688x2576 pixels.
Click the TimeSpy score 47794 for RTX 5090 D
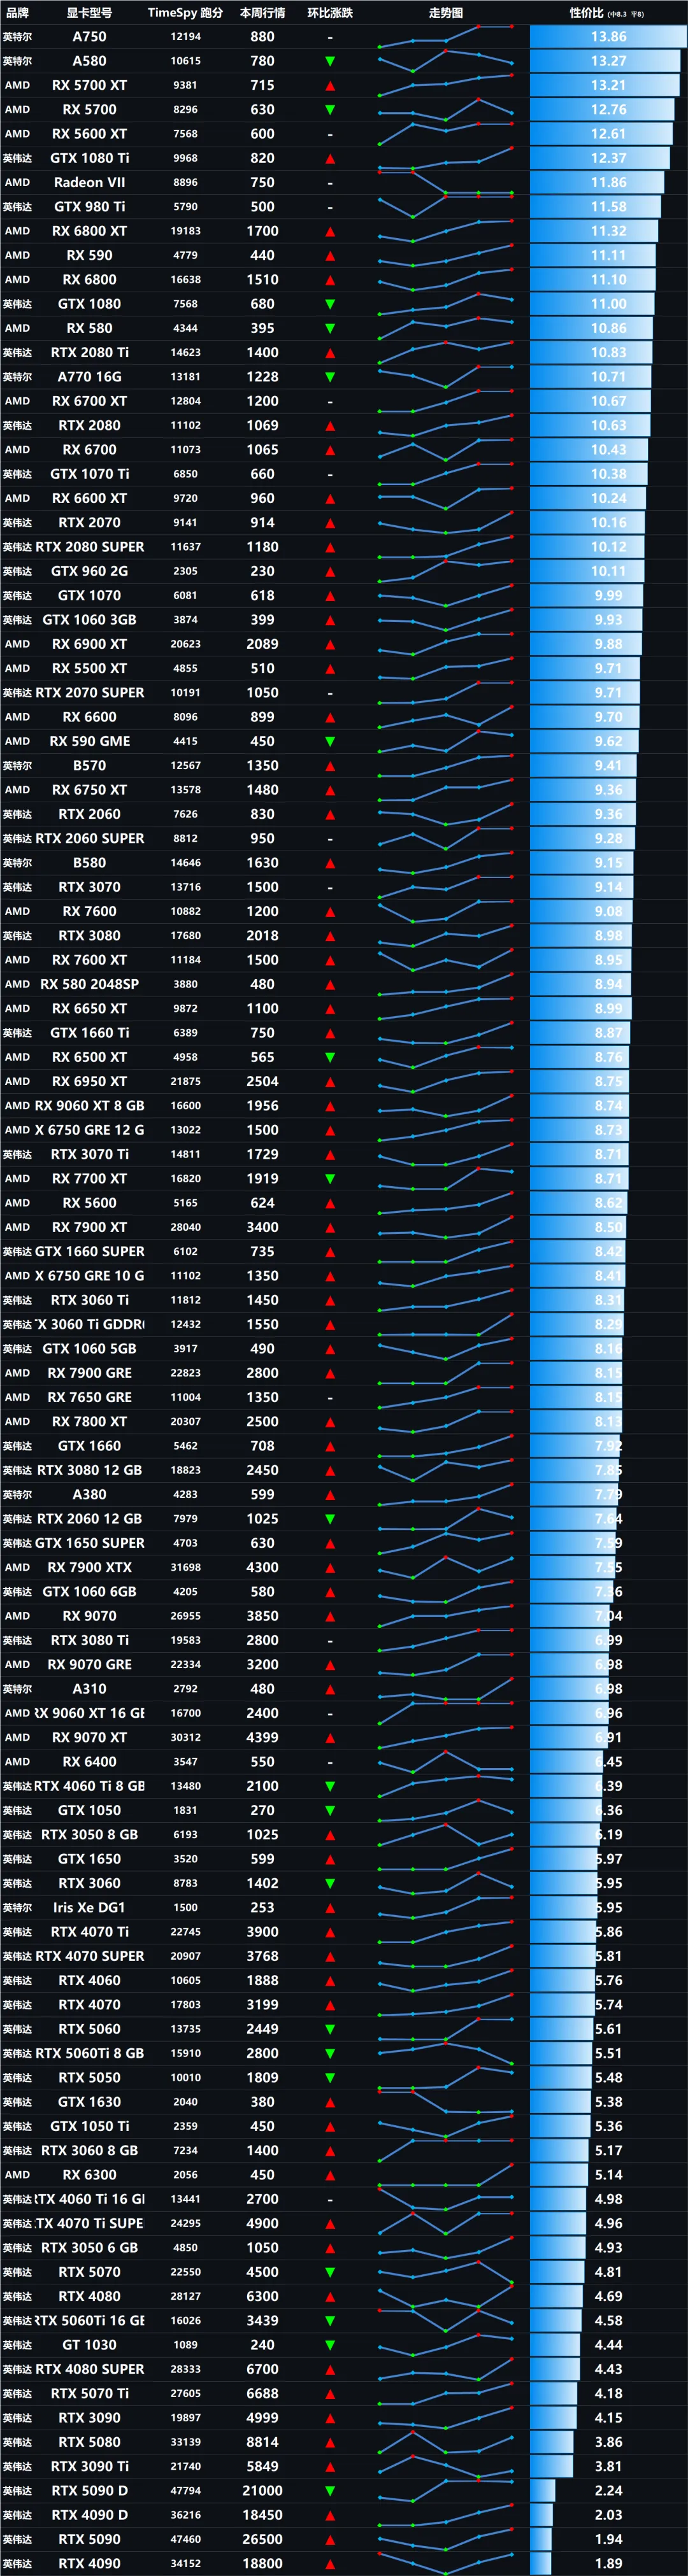coord(185,2491)
